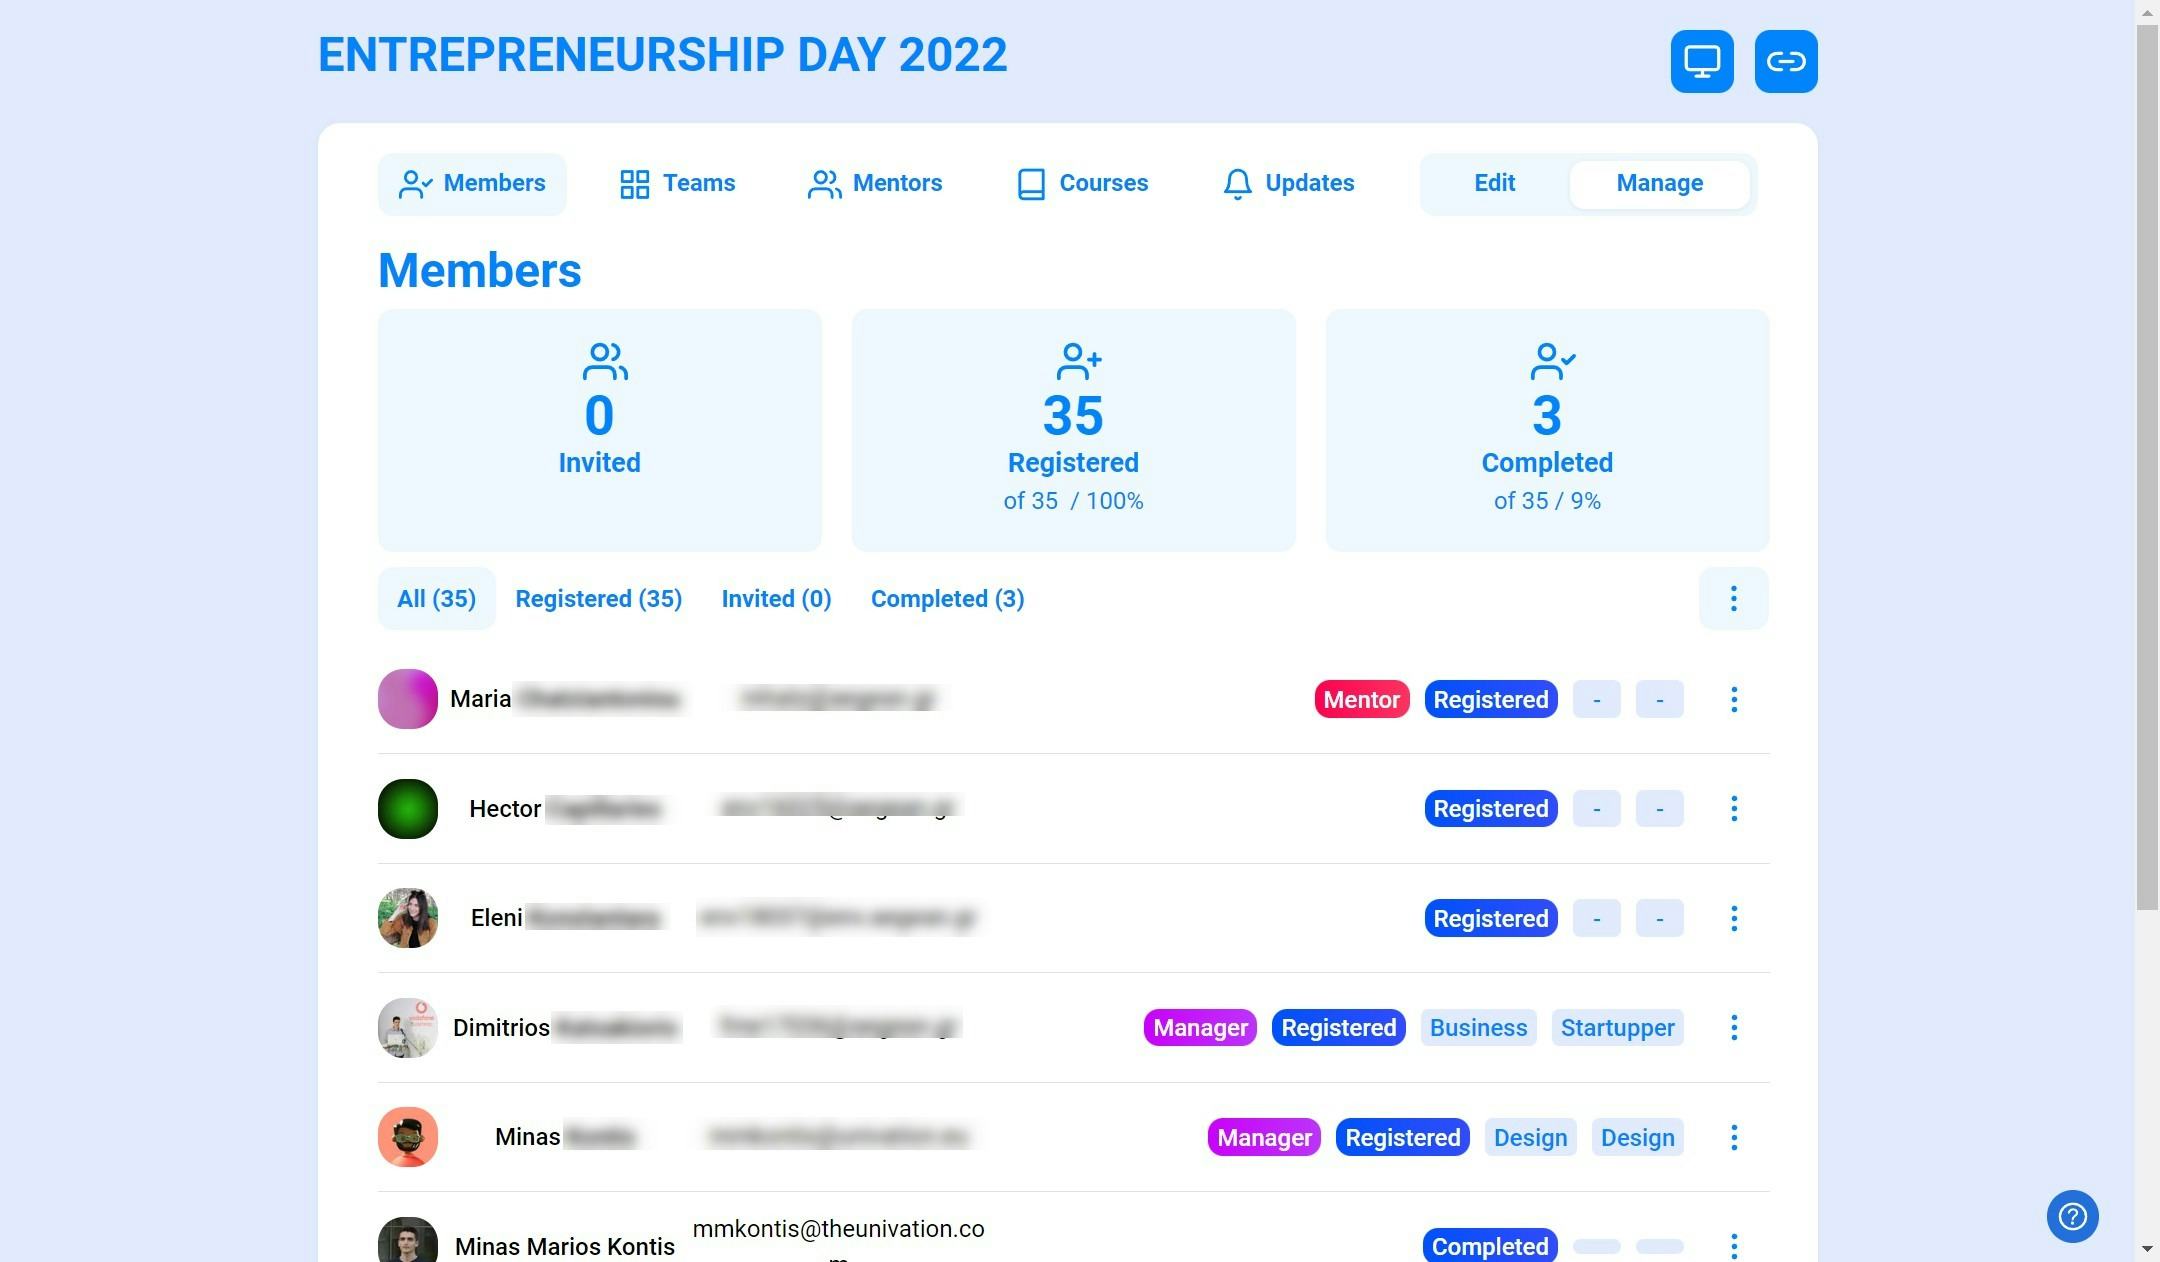The height and width of the screenshot is (1262, 2160).
Task: Click the Invited (0) filter
Action: pyautogui.click(x=776, y=598)
